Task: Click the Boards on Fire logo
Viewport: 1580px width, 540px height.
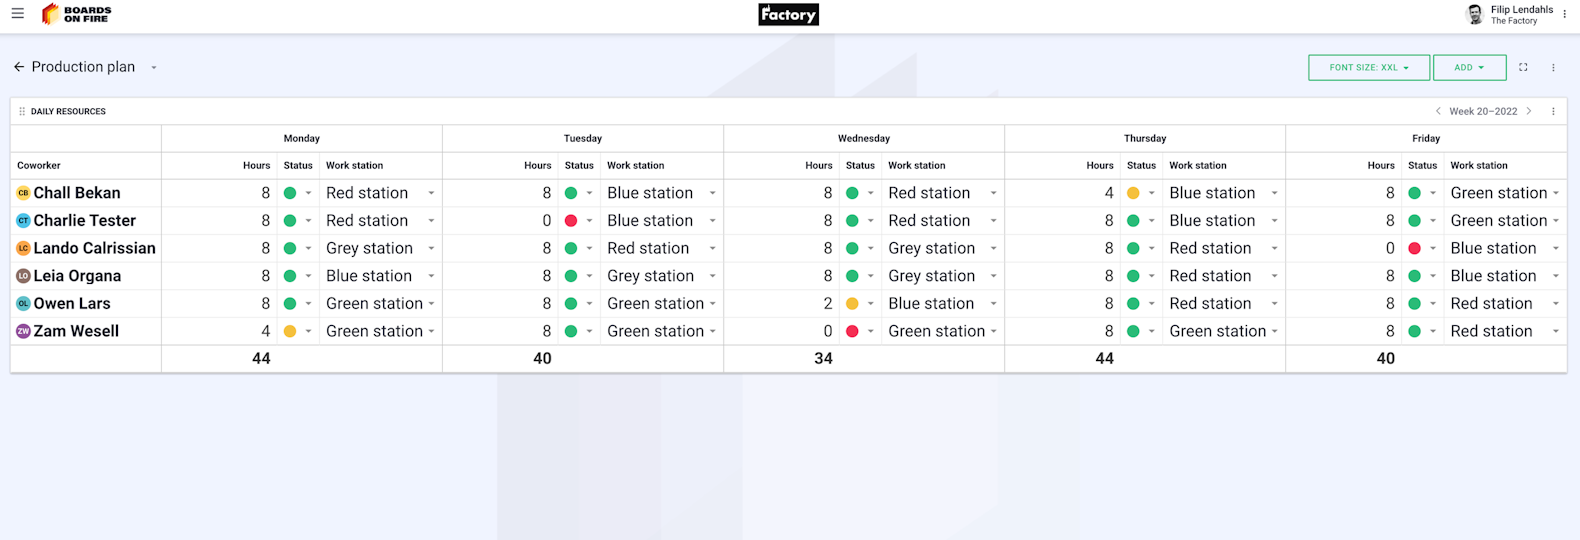Action: coord(77,14)
